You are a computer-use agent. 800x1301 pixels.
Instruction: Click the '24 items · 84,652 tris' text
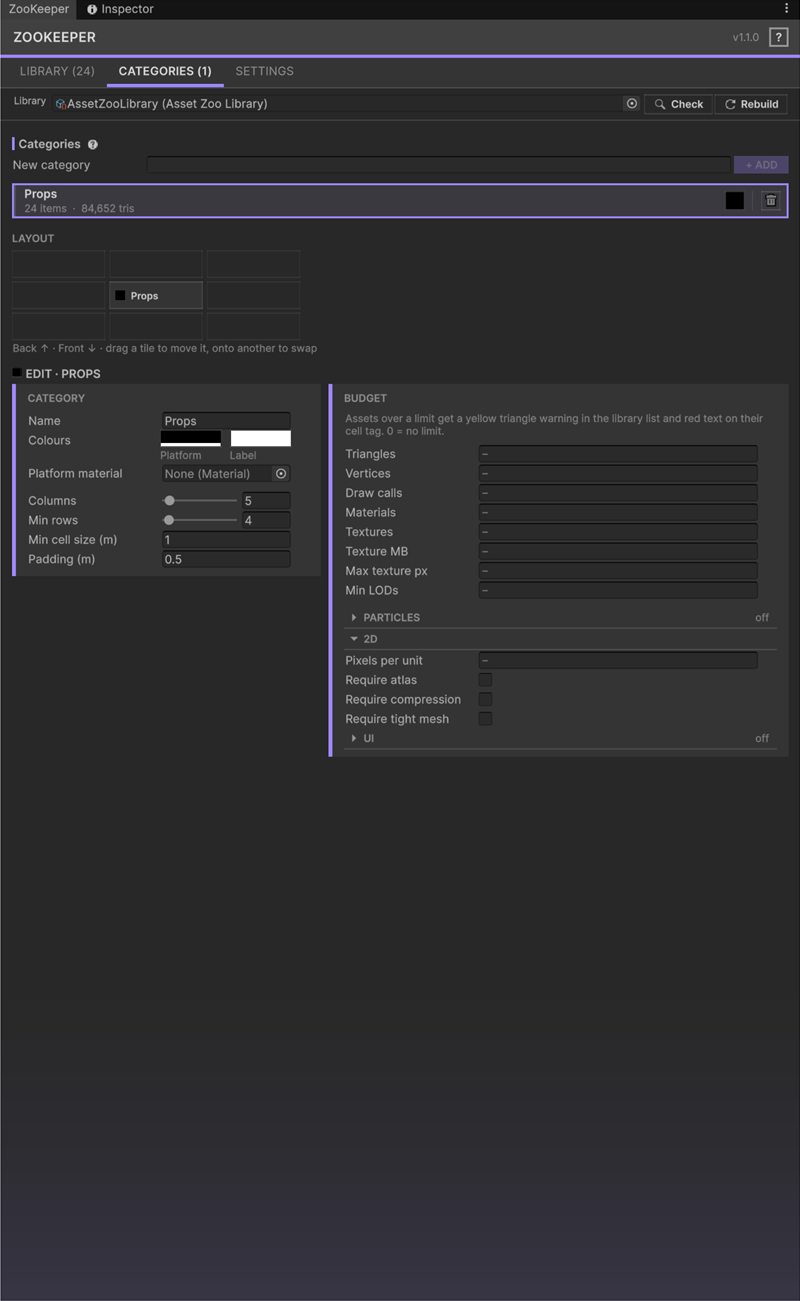coord(79,209)
